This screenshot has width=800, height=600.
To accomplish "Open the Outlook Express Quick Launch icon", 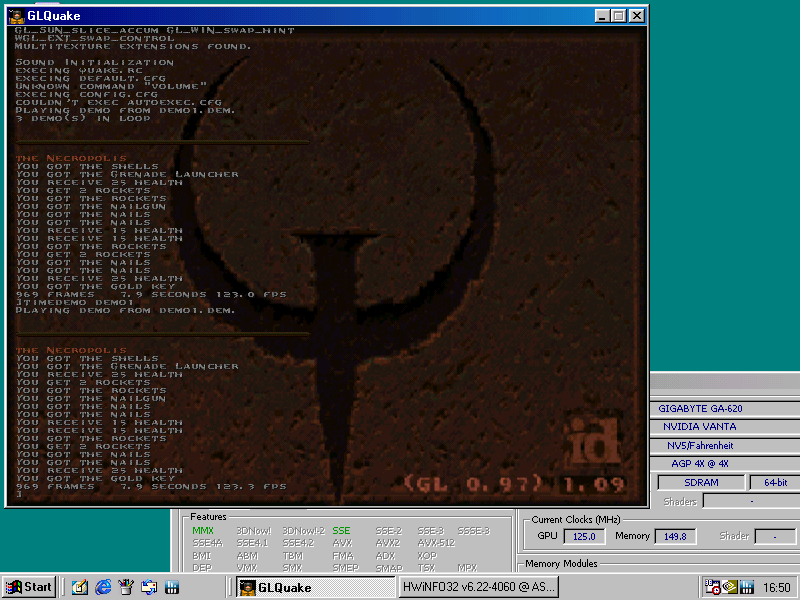I will (x=149, y=587).
